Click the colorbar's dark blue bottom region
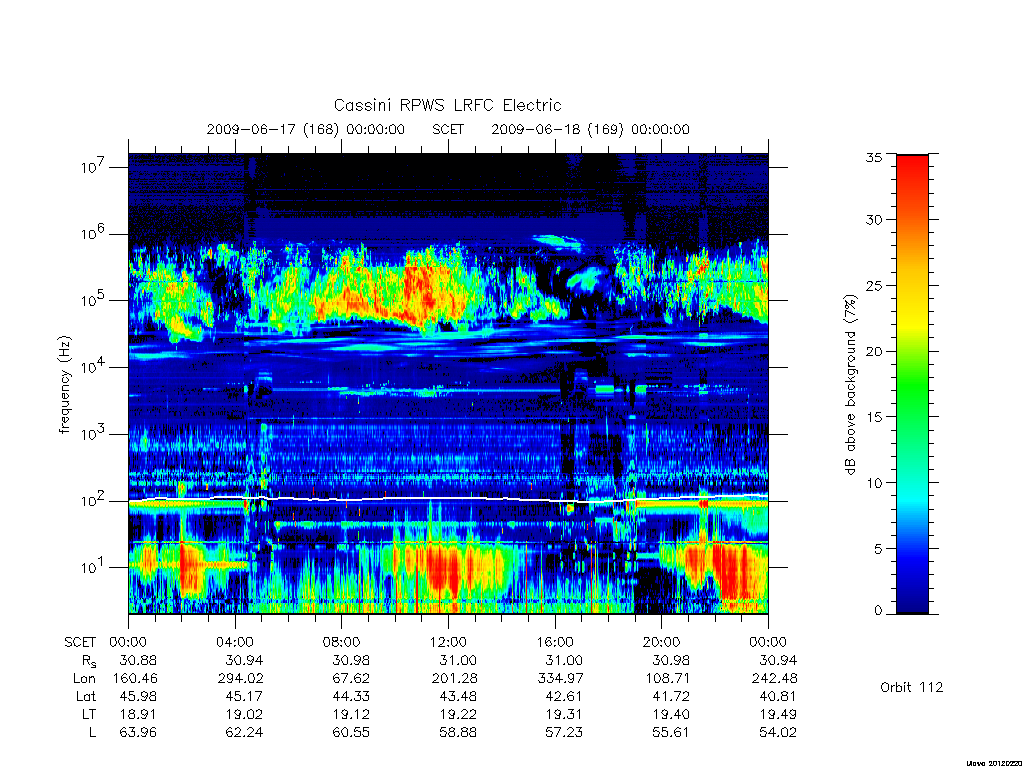1024x768 pixels. [x=912, y=598]
